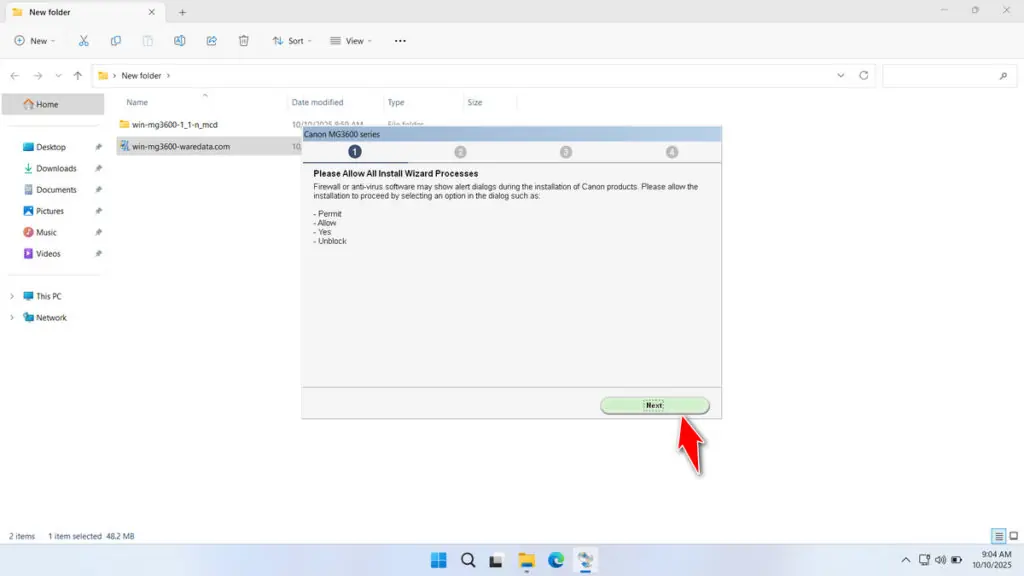Screen dimensions: 1024x576
Task: Click the Copy icon in the toolbar
Action: coord(116,41)
